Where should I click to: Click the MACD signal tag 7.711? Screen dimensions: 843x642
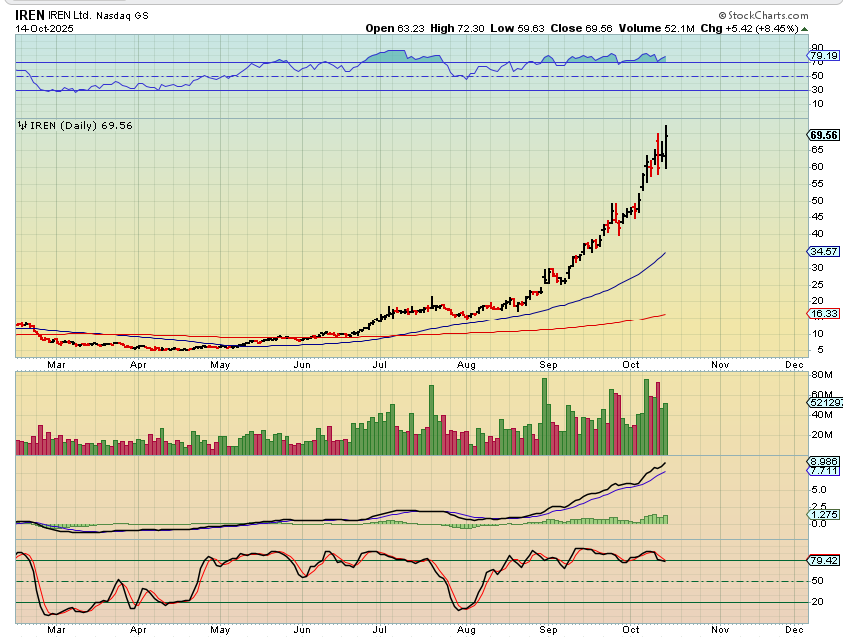coord(824,471)
